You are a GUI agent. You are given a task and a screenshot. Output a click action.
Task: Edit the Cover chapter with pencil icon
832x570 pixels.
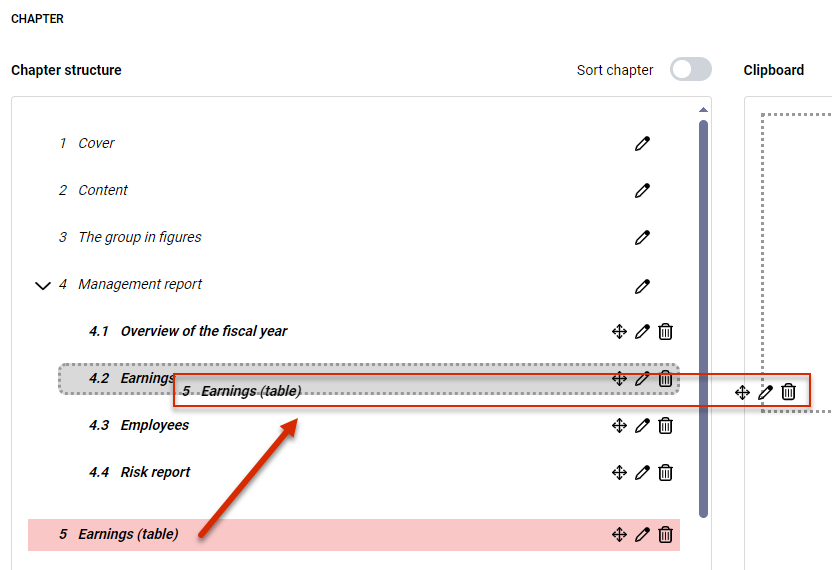(x=642, y=143)
